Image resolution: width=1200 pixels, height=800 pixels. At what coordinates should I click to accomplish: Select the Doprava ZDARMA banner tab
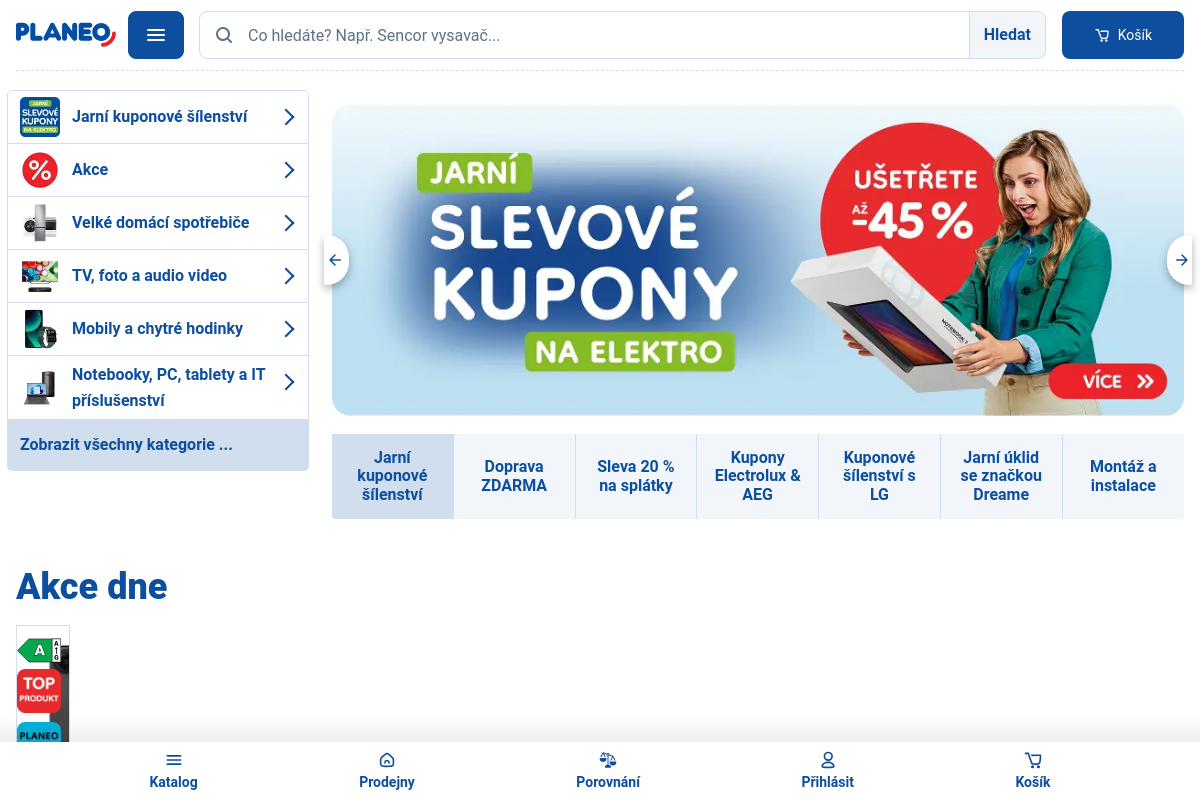[514, 476]
